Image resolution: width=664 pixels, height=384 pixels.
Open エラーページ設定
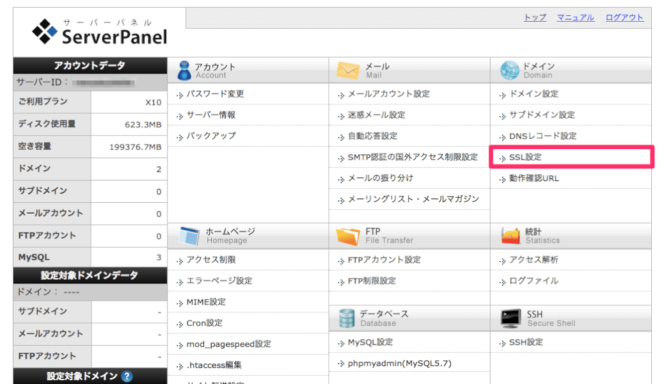(x=219, y=281)
